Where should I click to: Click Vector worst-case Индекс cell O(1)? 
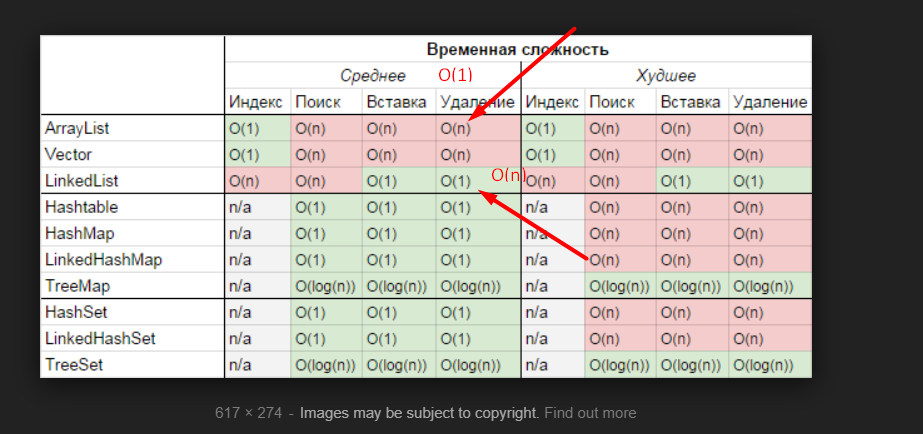coord(553,154)
